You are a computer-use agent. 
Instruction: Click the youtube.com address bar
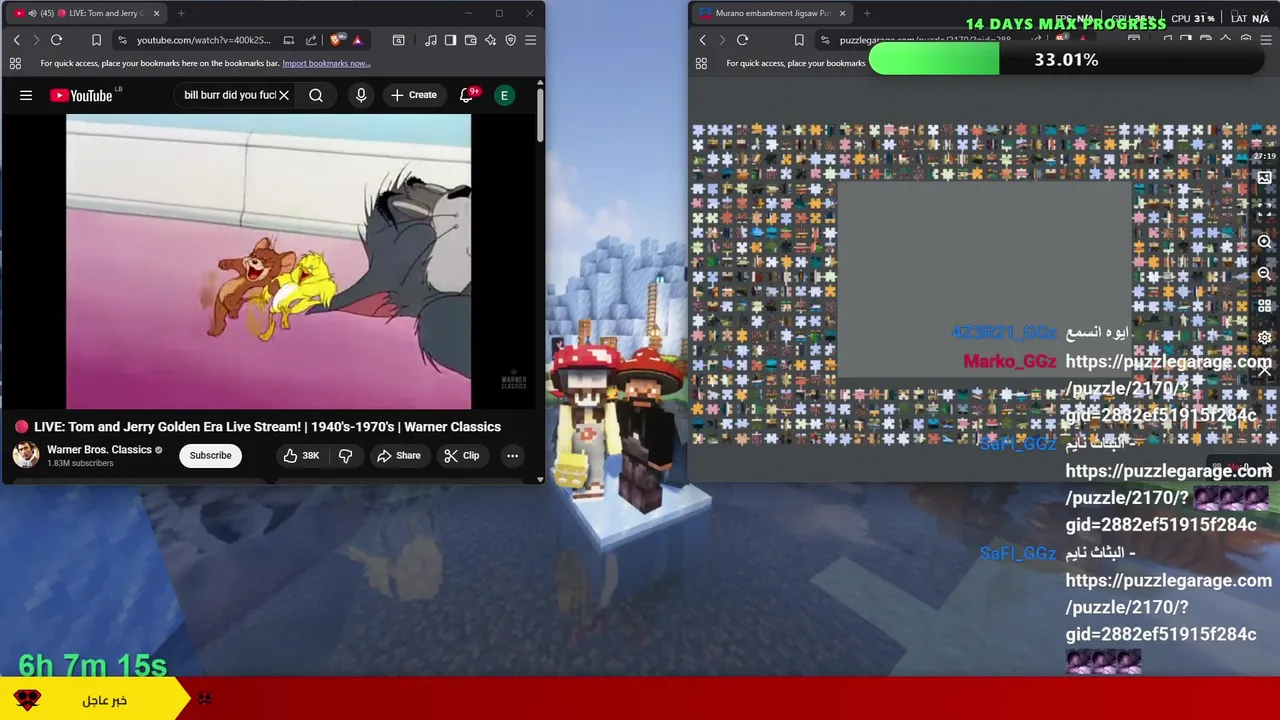tap(203, 40)
